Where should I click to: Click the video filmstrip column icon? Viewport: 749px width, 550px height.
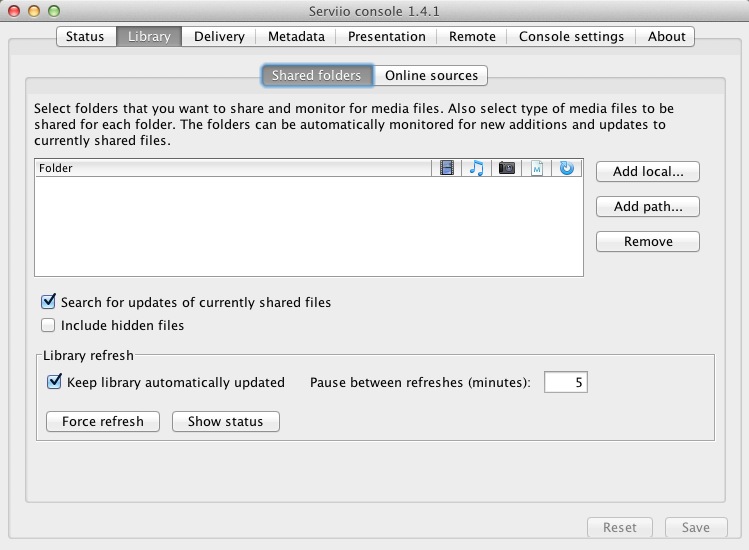(447, 168)
